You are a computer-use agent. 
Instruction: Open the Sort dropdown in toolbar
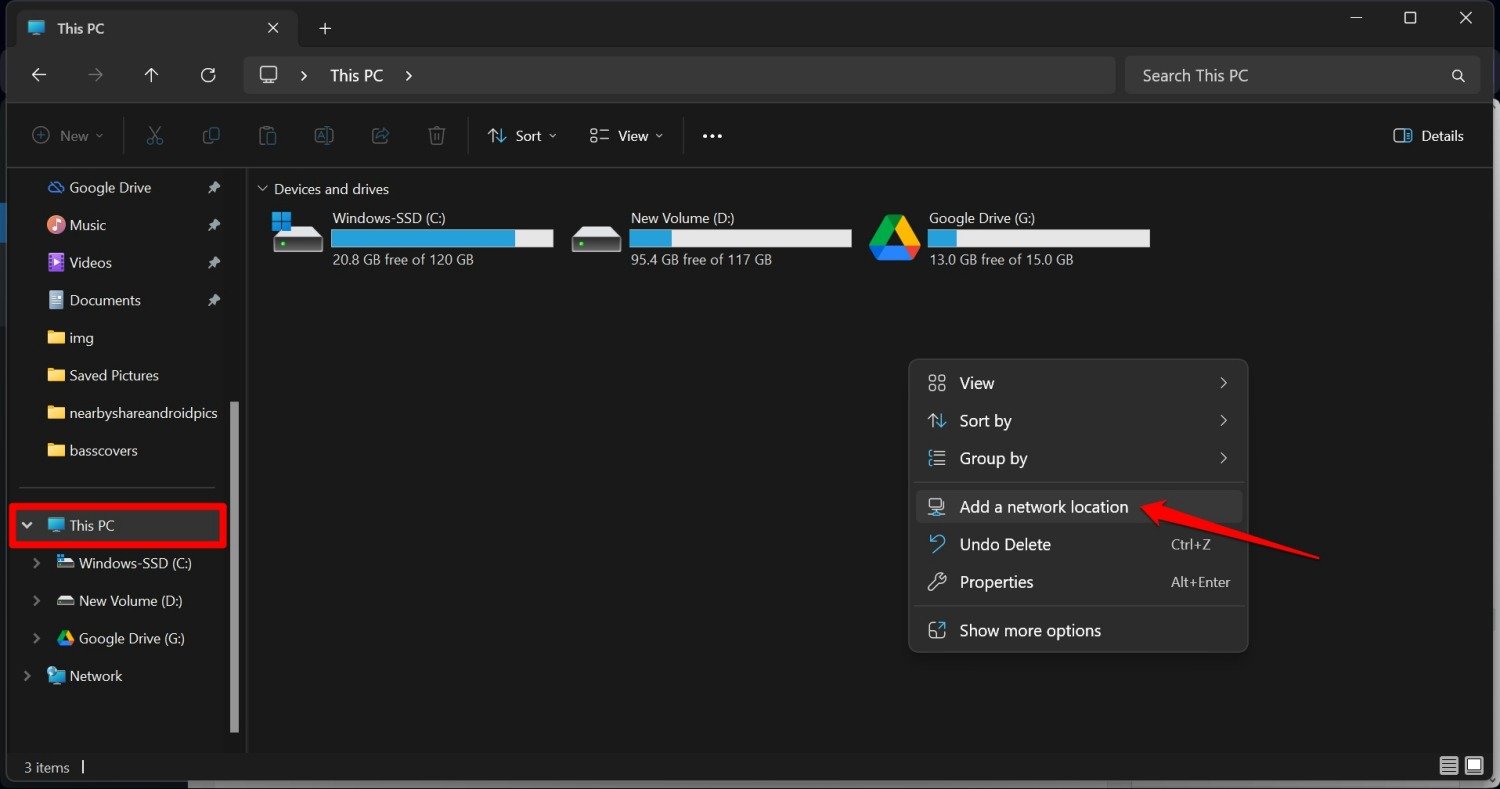[x=522, y=136]
